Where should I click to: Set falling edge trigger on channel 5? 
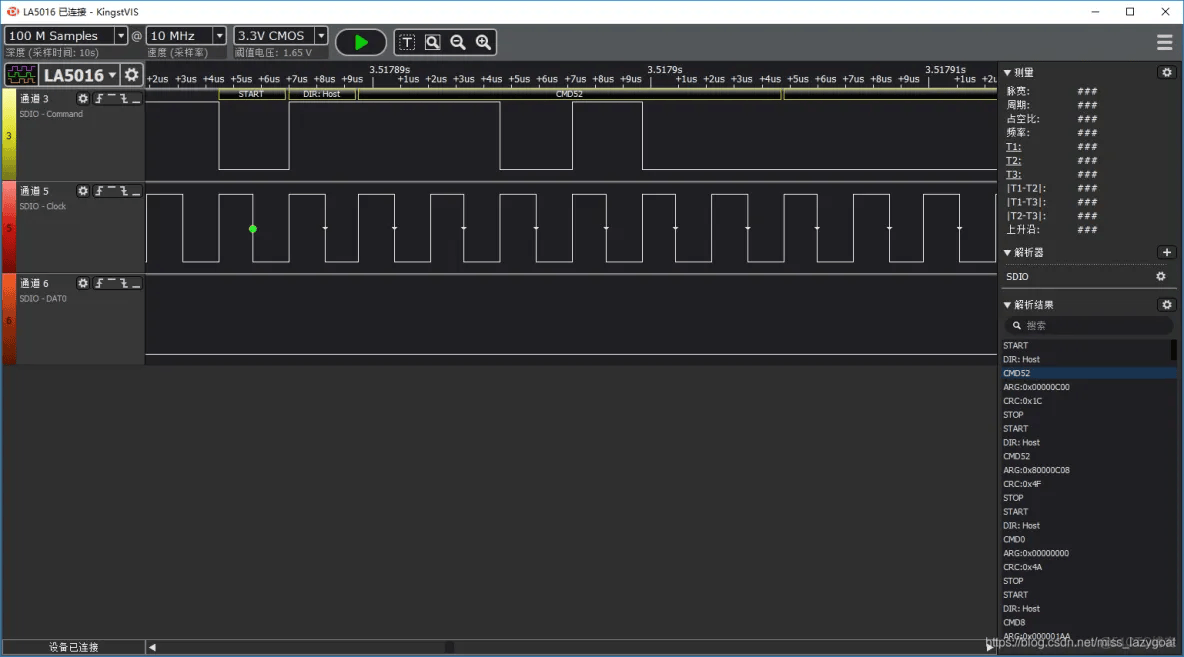click(124, 191)
